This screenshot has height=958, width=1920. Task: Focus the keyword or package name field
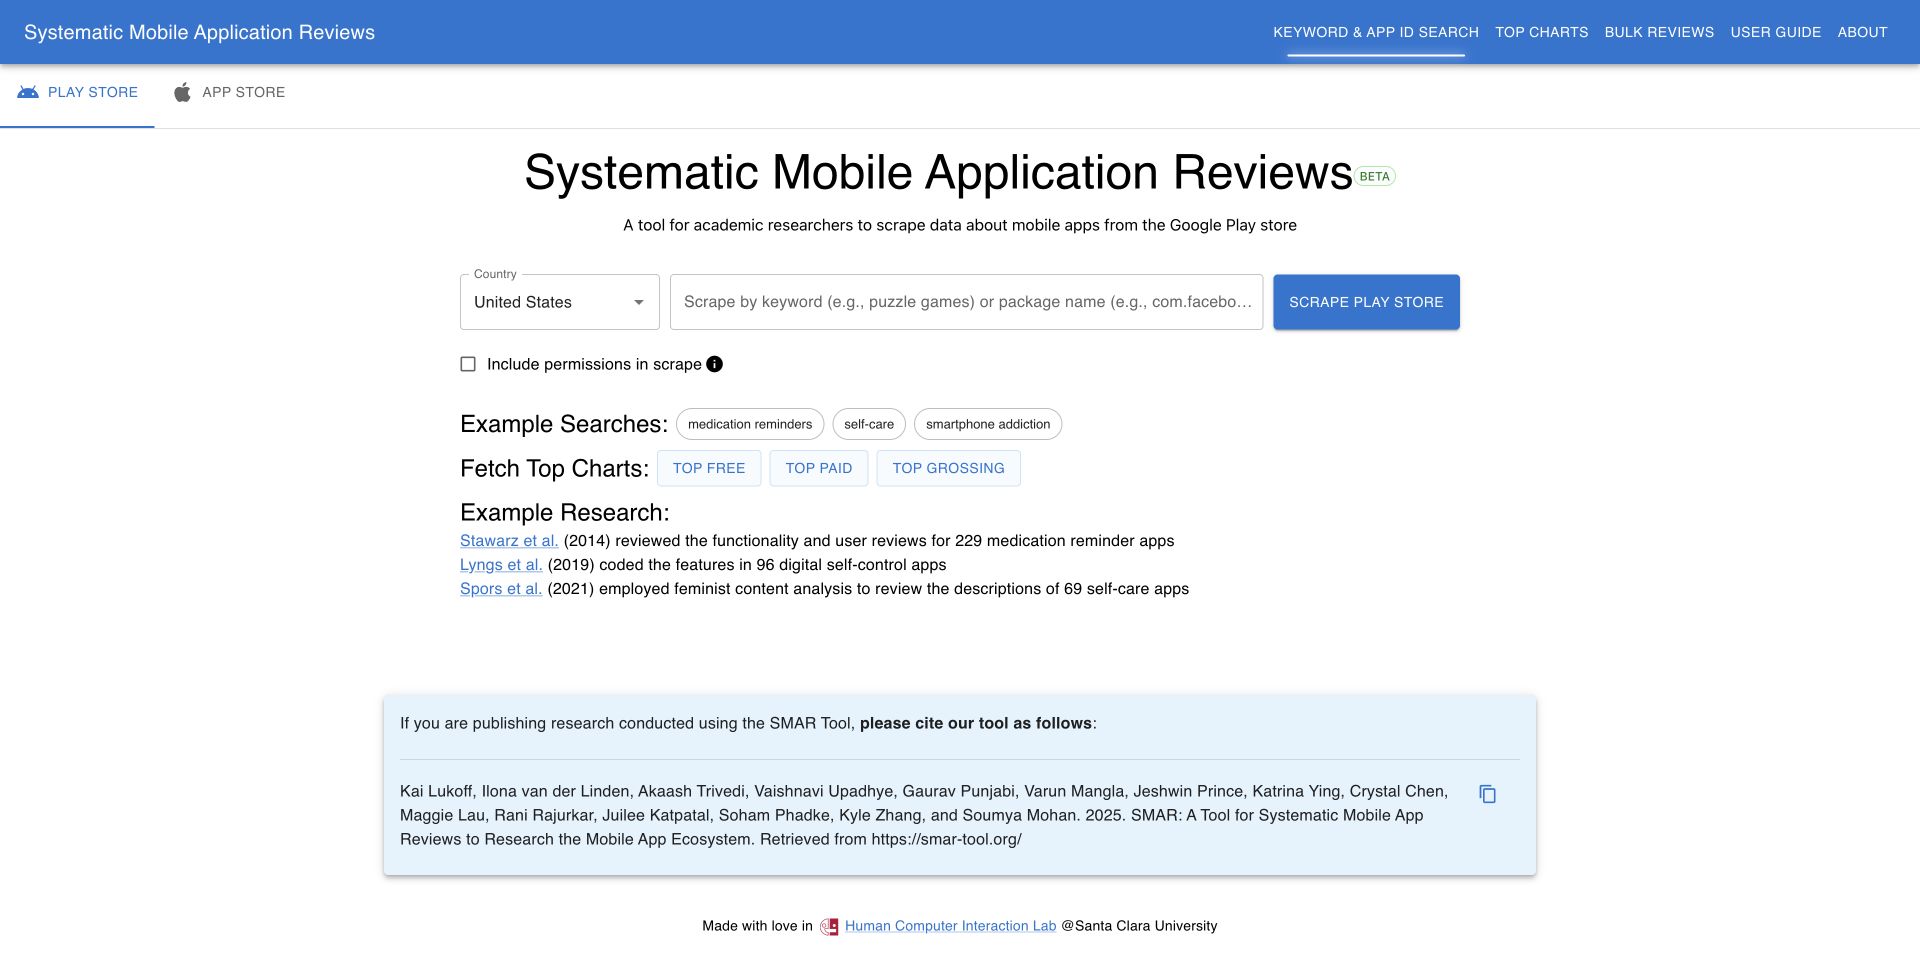[966, 302]
